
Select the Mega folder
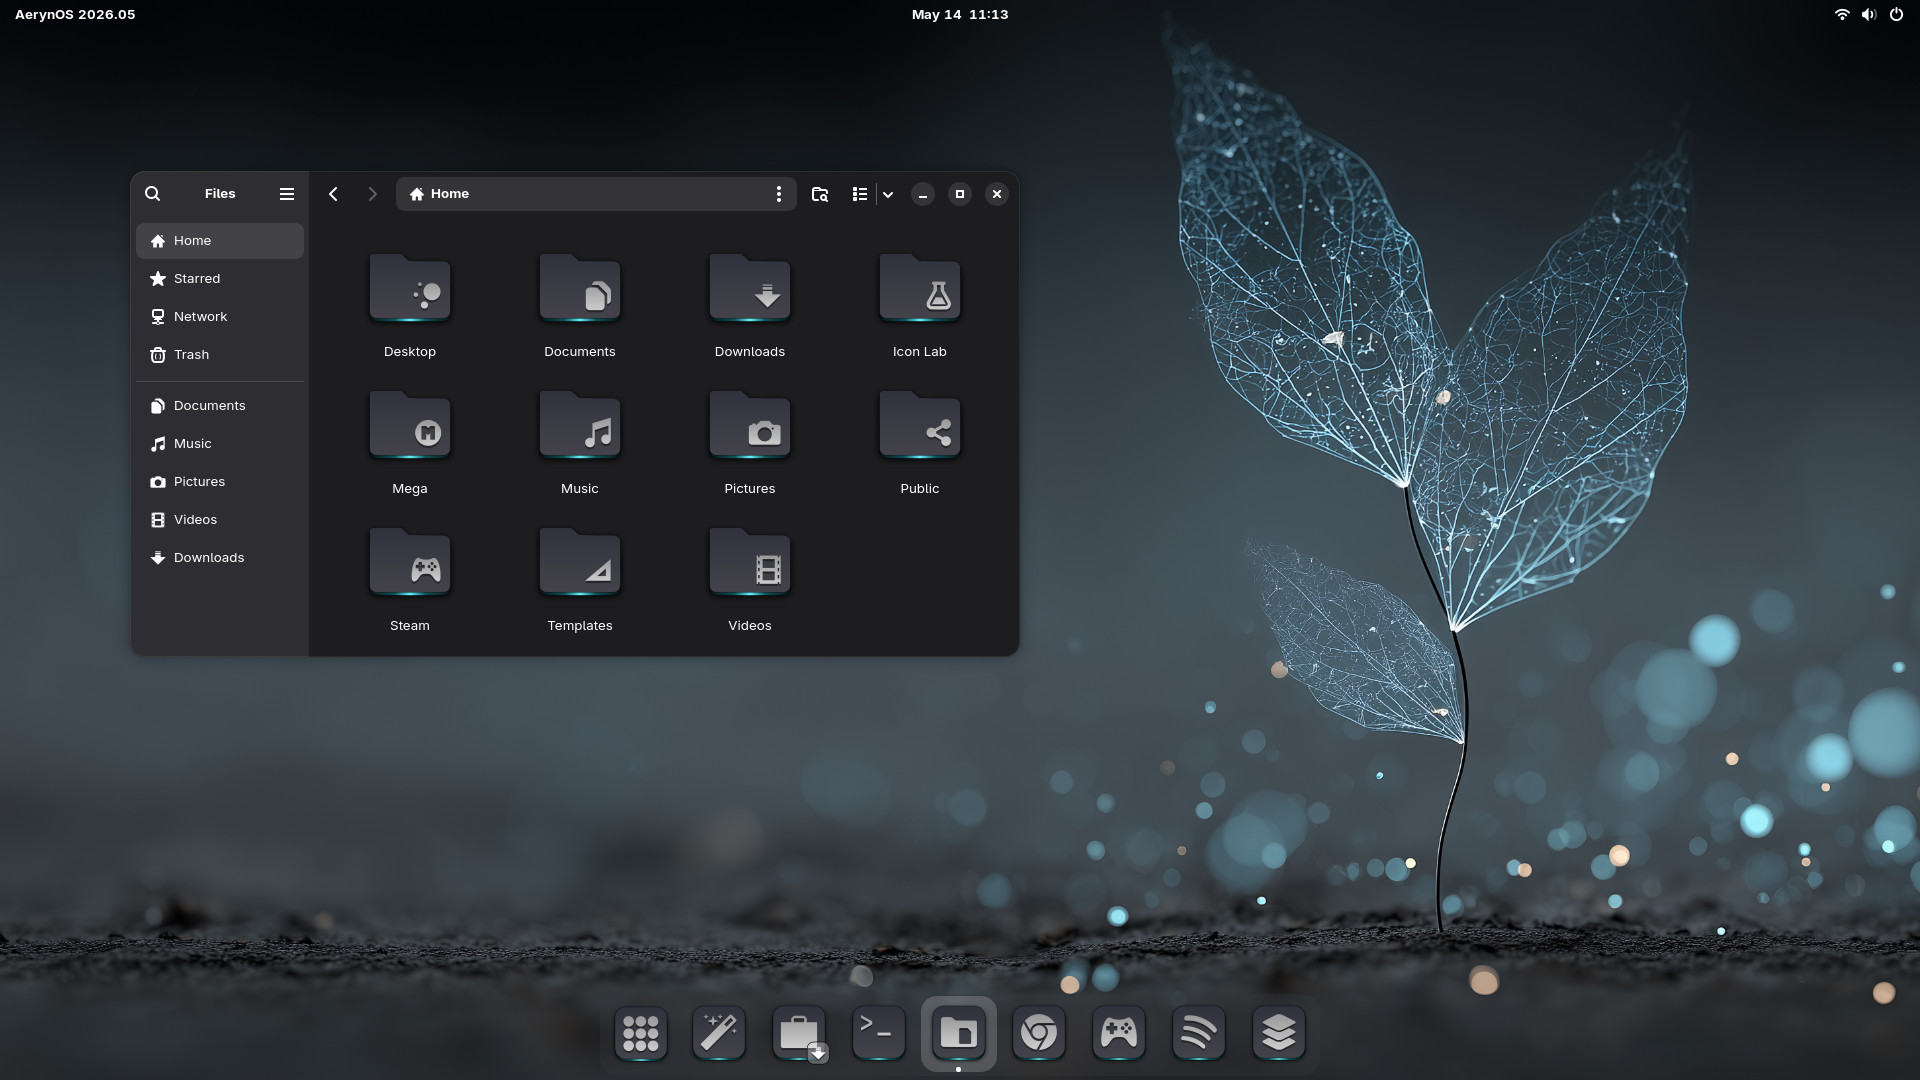click(410, 425)
